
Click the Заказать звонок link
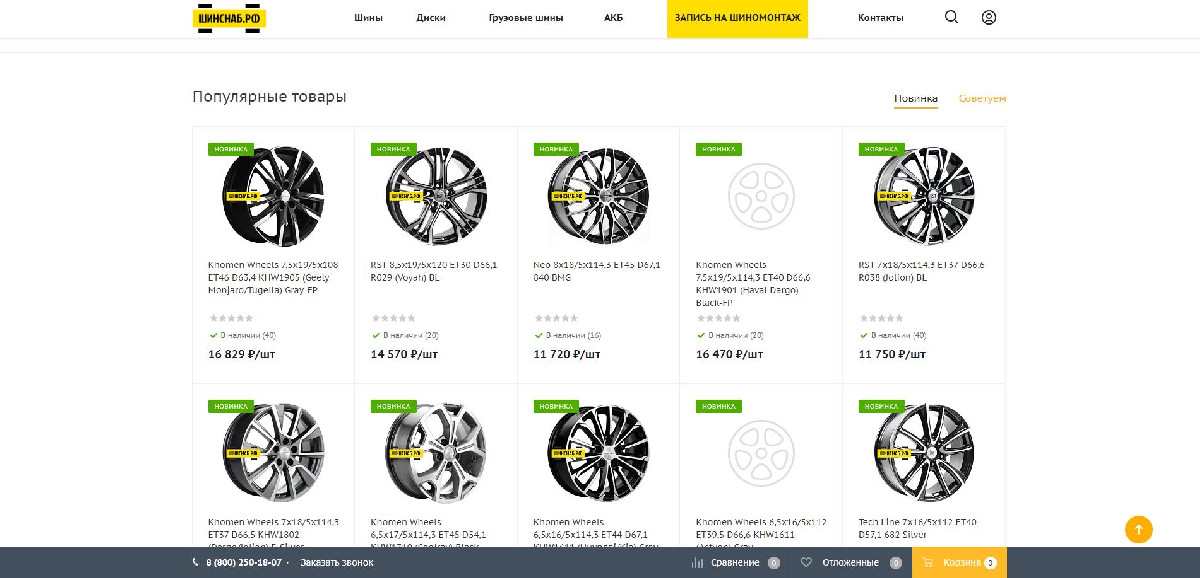[x=337, y=563]
